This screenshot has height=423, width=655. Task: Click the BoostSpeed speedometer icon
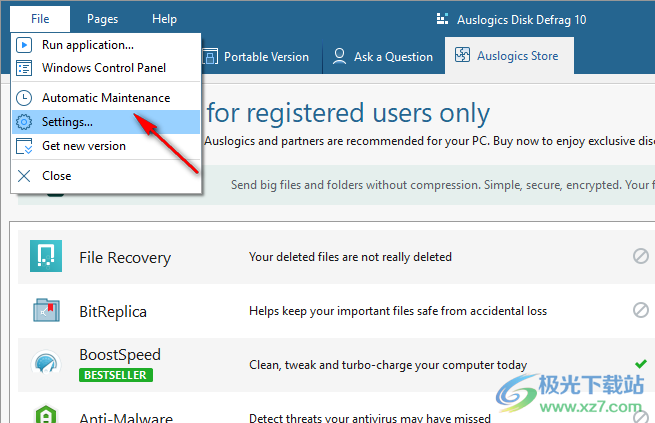(x=46, y=364)
